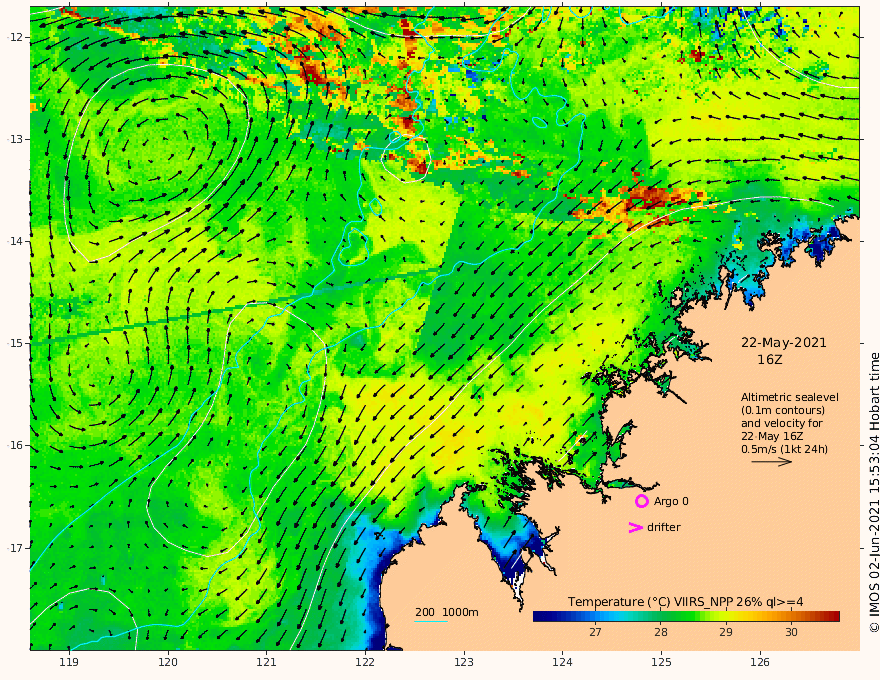The image size is (880, 680).
Task: Click the 'drifter' legend label
Action: pos(663,527)
